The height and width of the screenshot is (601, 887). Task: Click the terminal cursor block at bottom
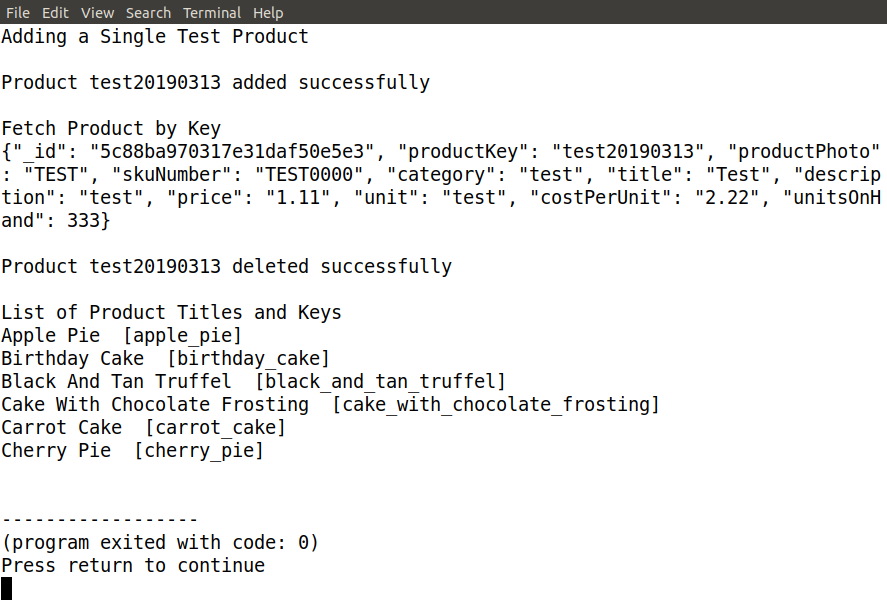point(6,588)
